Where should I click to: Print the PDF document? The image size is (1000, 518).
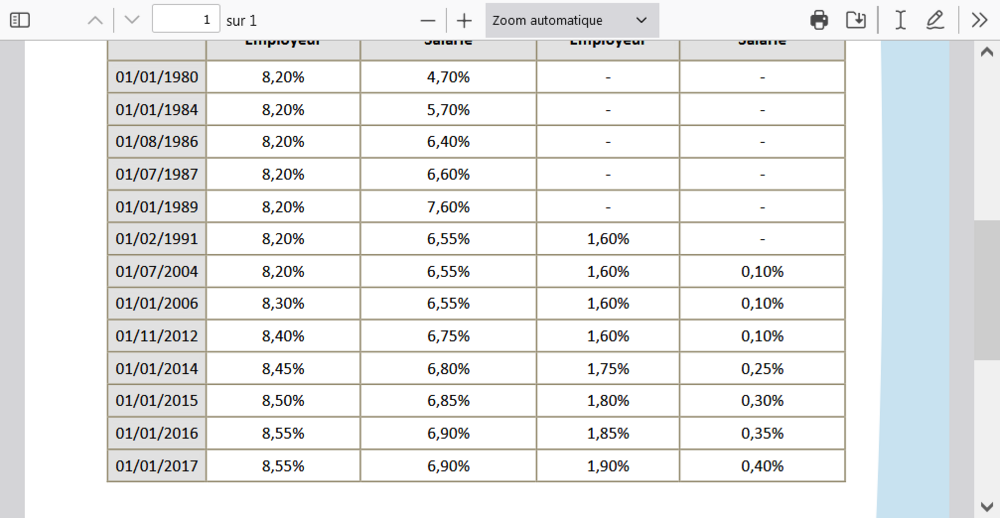click(x=819, y=20)
